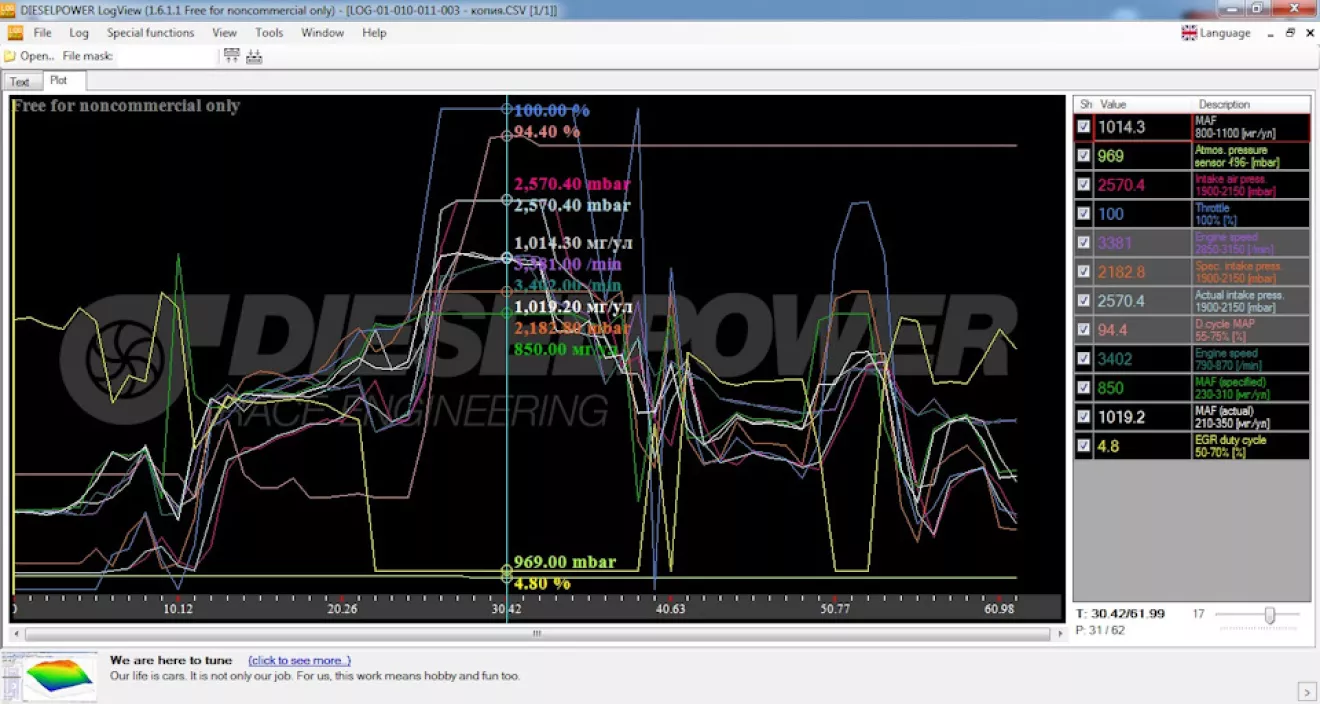Image resolution: width=1320 pixels, height=704 pixels.
Task: Open the Special functions menu
Action: tap(150, 33)
